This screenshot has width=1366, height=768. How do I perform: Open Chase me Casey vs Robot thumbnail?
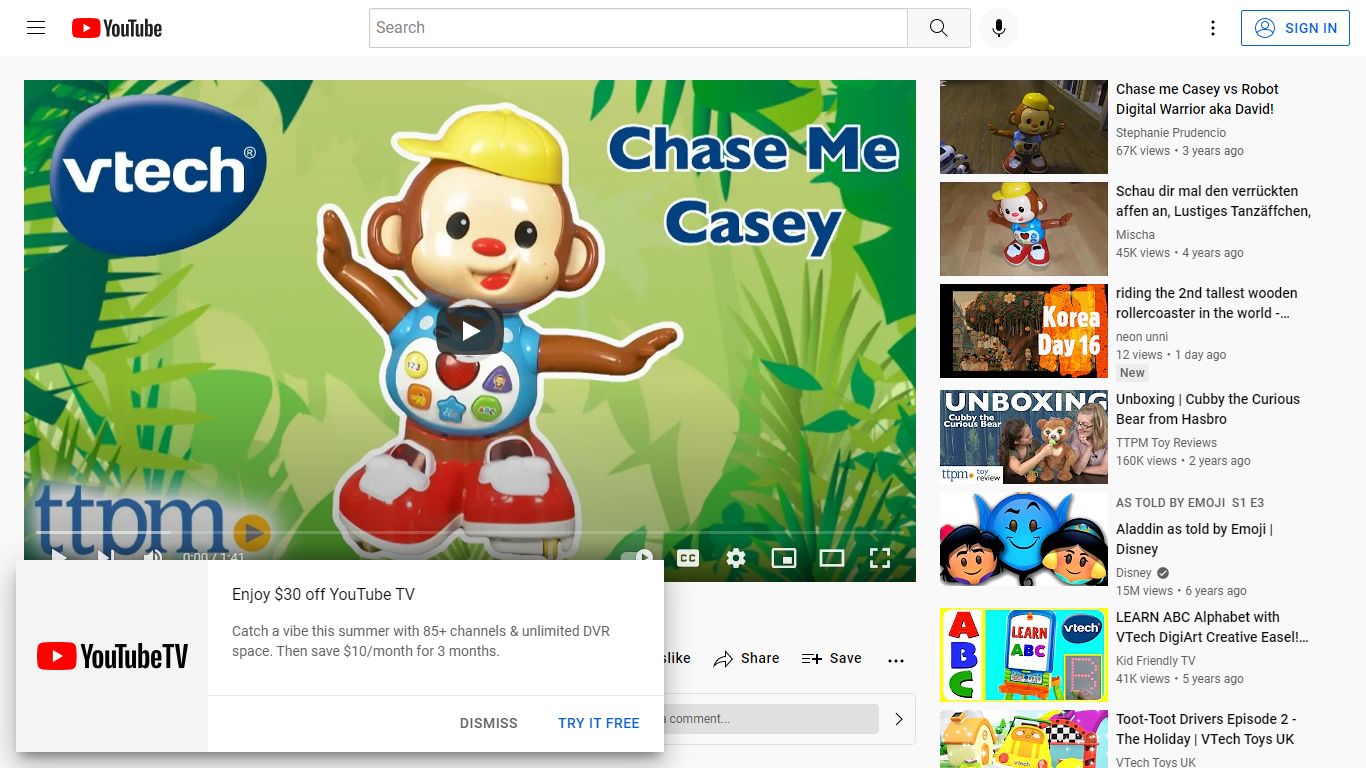[x=1024, y=127]
